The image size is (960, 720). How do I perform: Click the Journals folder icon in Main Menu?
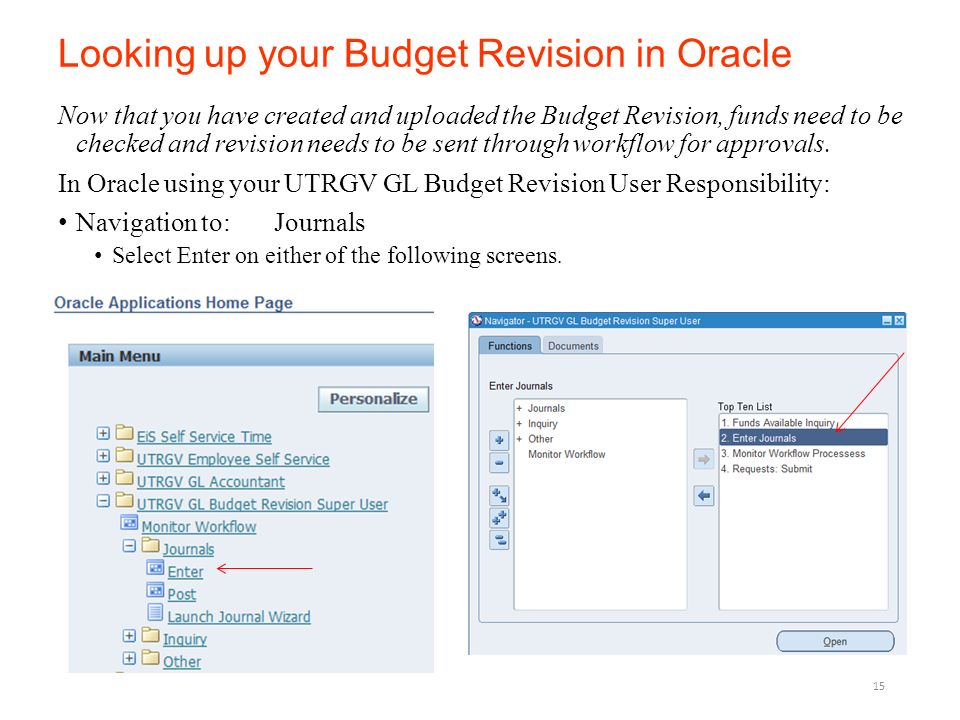tap(150, 545)
